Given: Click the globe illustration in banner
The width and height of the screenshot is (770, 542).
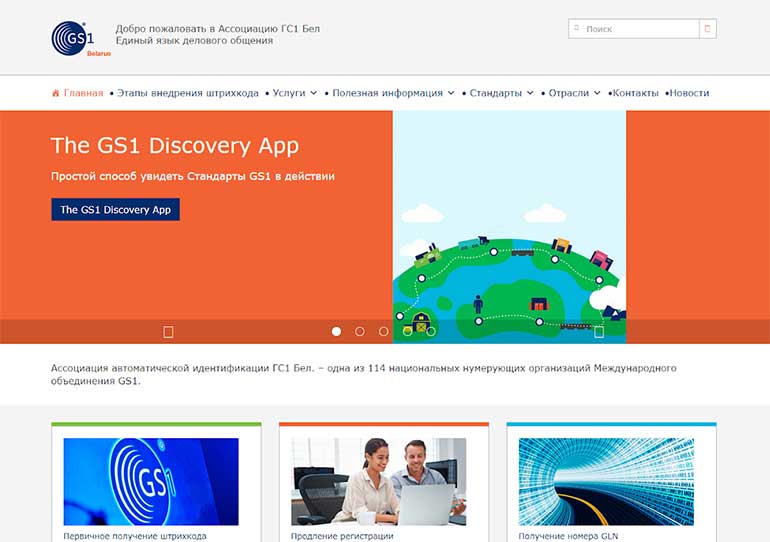Looking at the screenshot, I should pos(509,227).
